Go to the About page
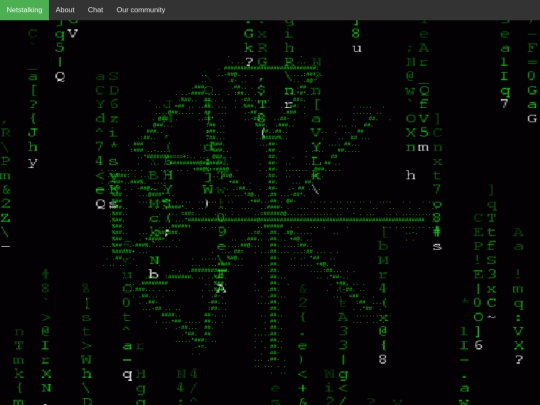This screenshot has width=540, height=405. tap(65, 10)
